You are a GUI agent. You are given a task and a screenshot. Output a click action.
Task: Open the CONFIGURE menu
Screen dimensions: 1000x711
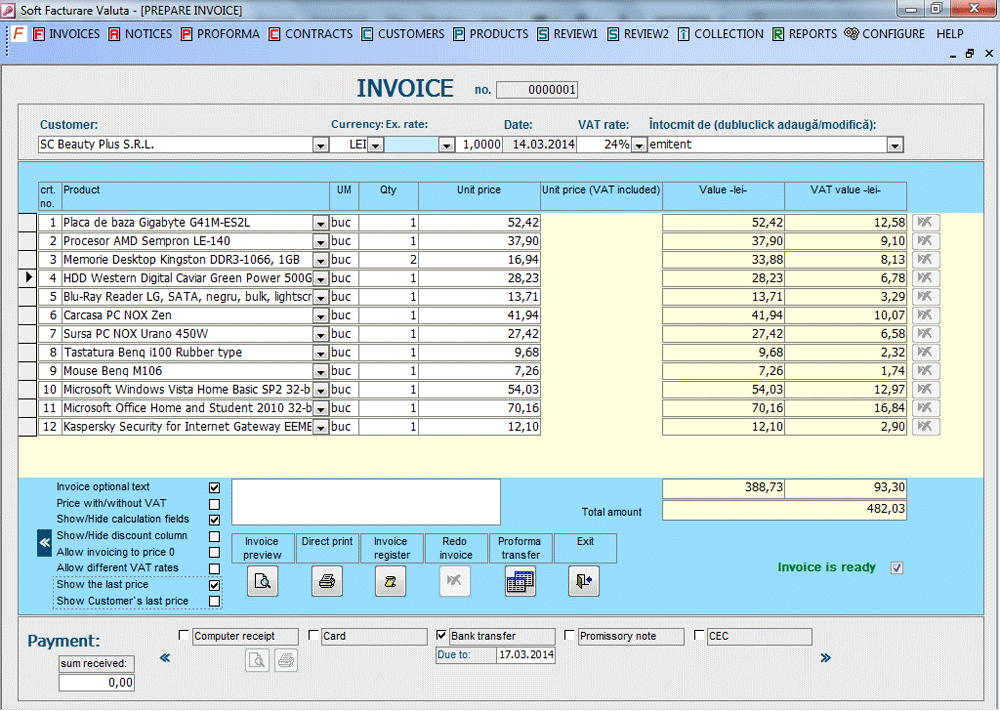point(885,34)
